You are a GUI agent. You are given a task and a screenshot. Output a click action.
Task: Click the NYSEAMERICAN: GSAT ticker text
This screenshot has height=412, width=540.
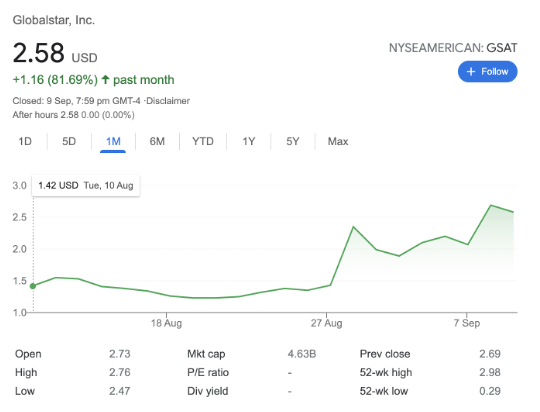click(x=453, y=48)
